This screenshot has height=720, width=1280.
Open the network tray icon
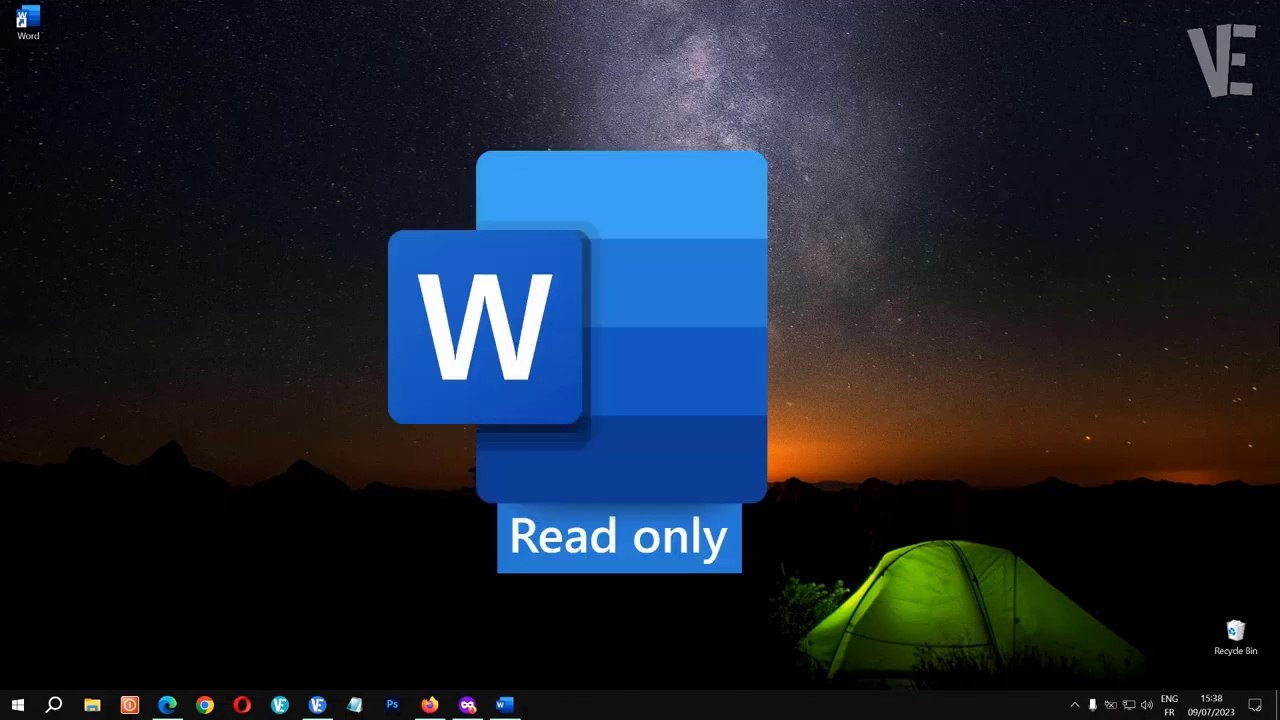[x=1129, y=705]
